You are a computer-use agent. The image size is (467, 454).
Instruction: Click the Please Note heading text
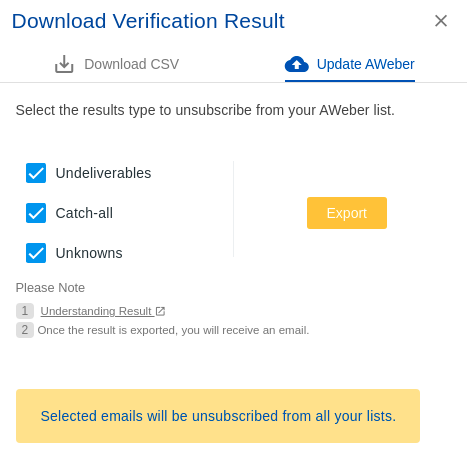(50, 288)
